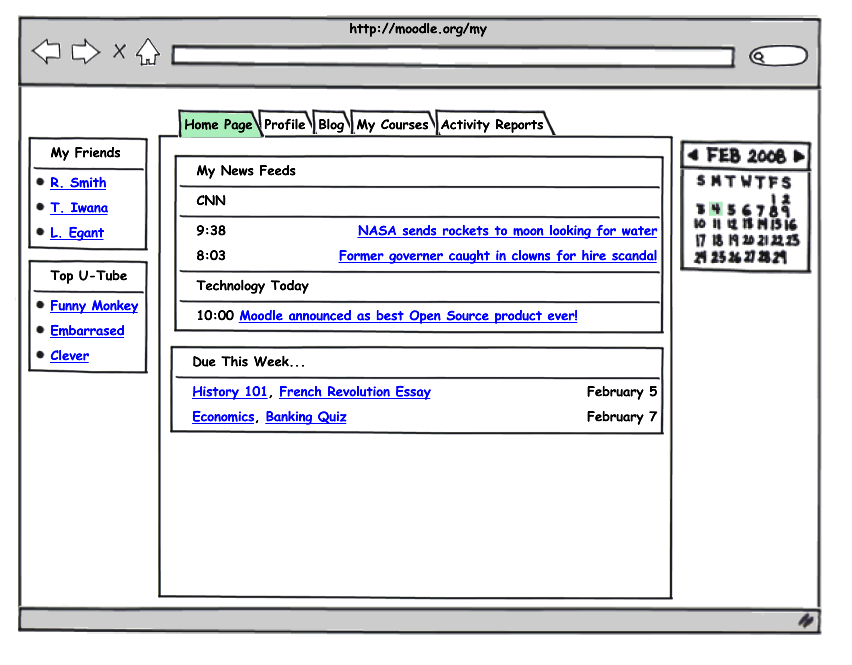Select day 17 in the calendar
The width and height of the screenshot is (852, 665).
tap(700, 240)
